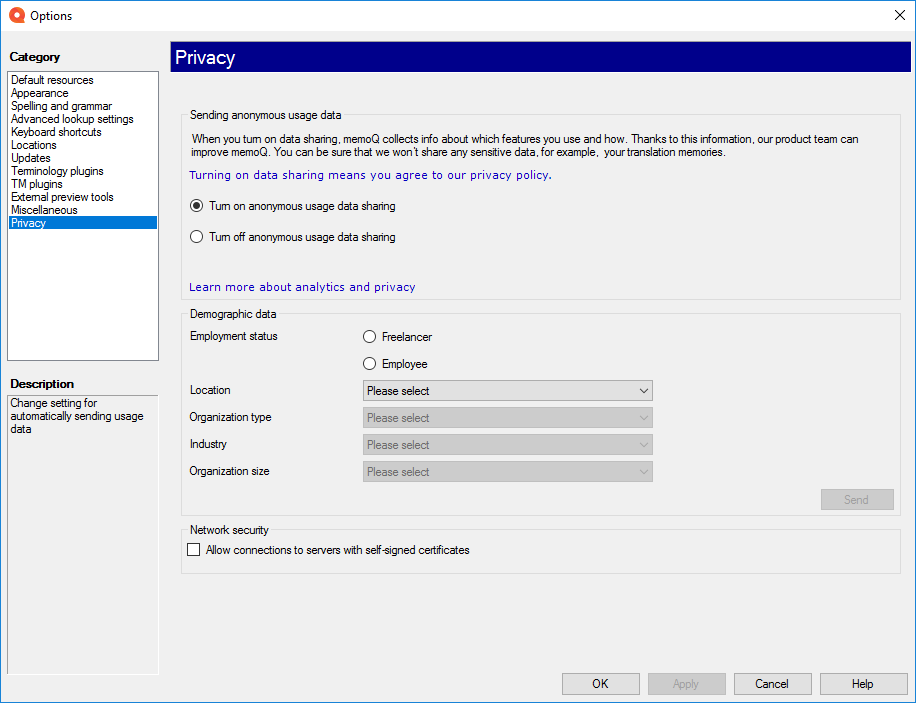Open Keyboard shortcuts category

83,132
